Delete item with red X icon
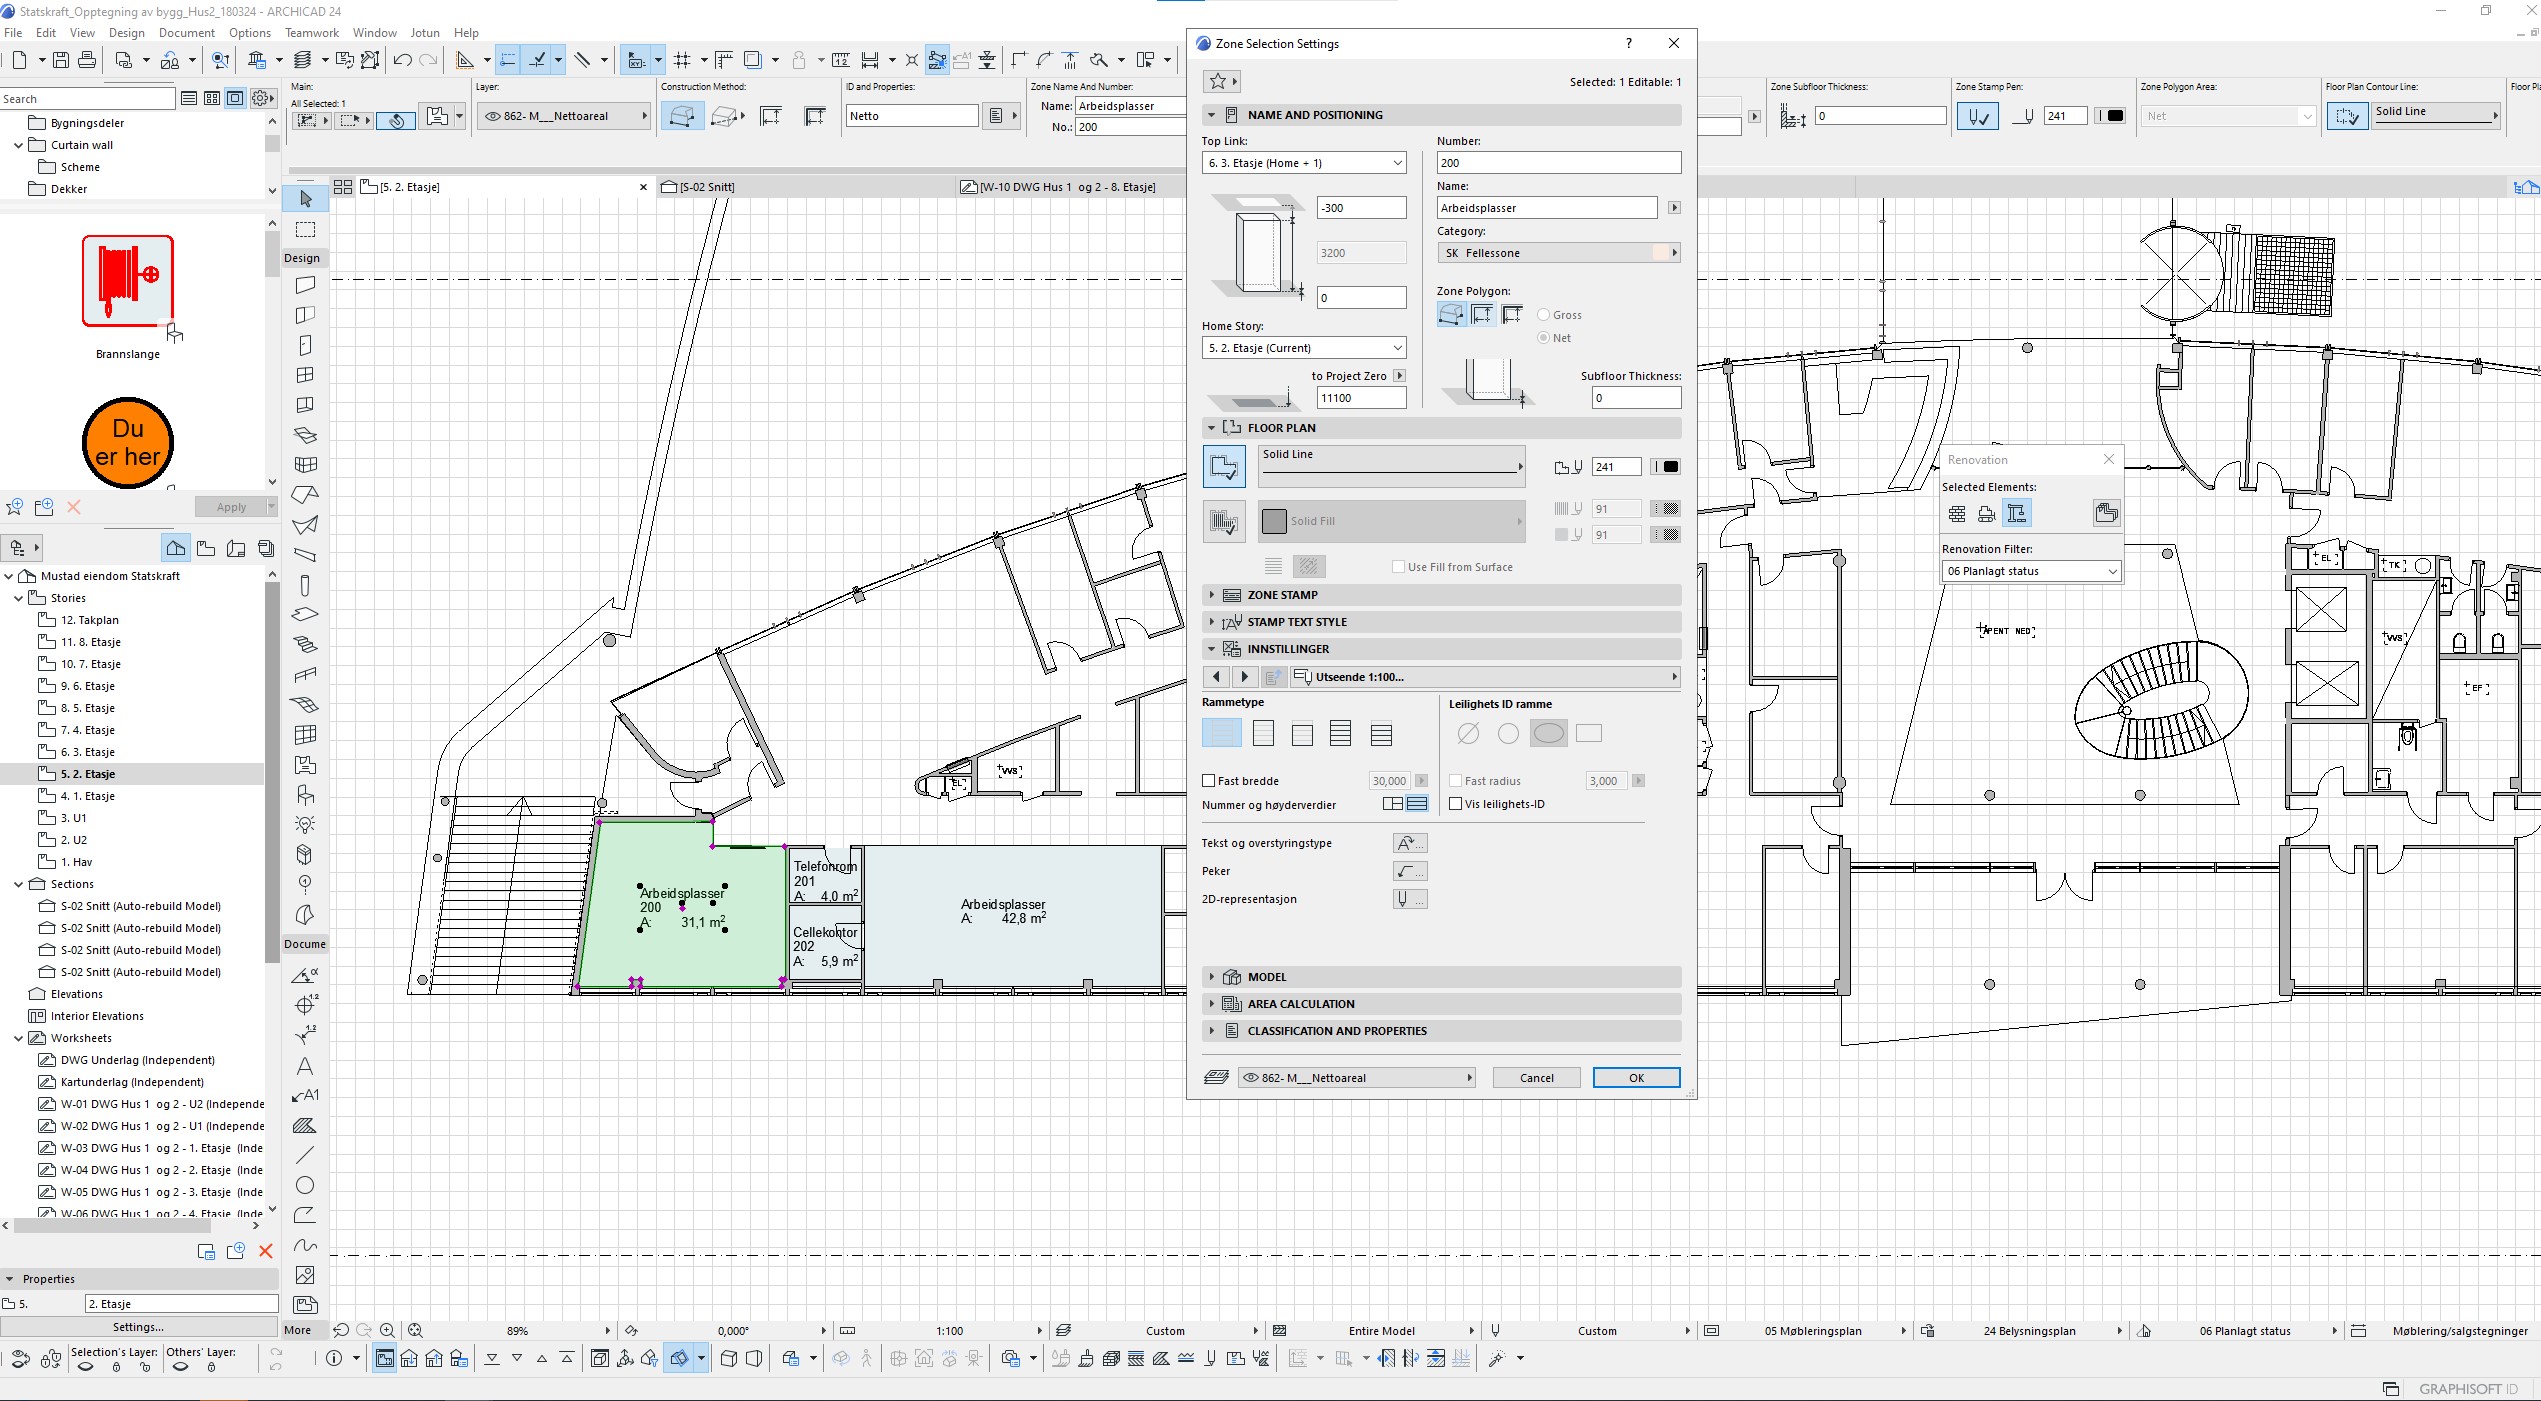 [265, 1251]
